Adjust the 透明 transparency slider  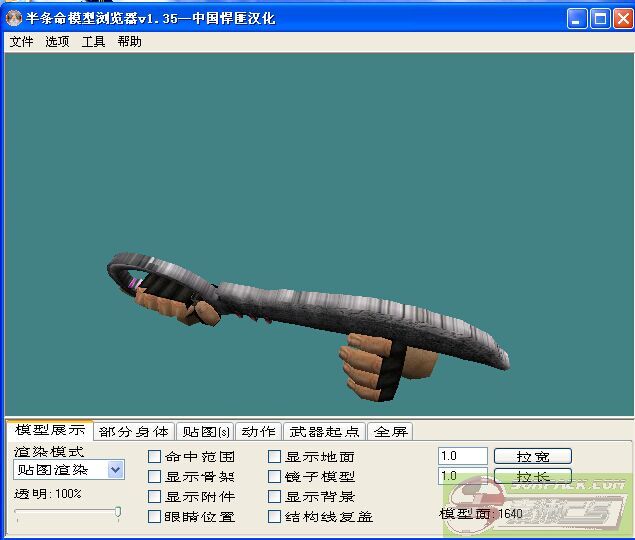(x=118, y=513)
